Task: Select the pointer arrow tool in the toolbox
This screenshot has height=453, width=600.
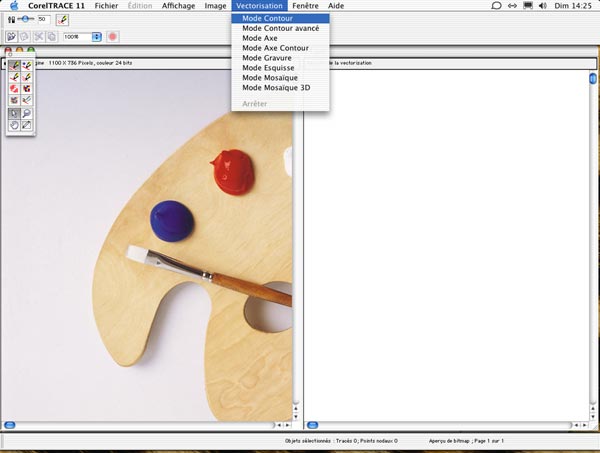Action: pyautogui.click(x=14, y=113)
